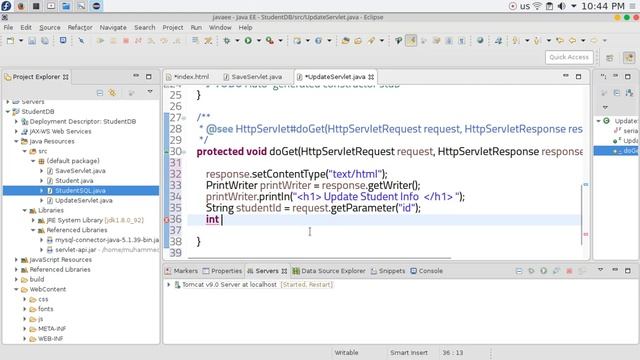Select Student.java in Project Explorer
The height and width of the screenshot is (360, 640).
(74, 181)
